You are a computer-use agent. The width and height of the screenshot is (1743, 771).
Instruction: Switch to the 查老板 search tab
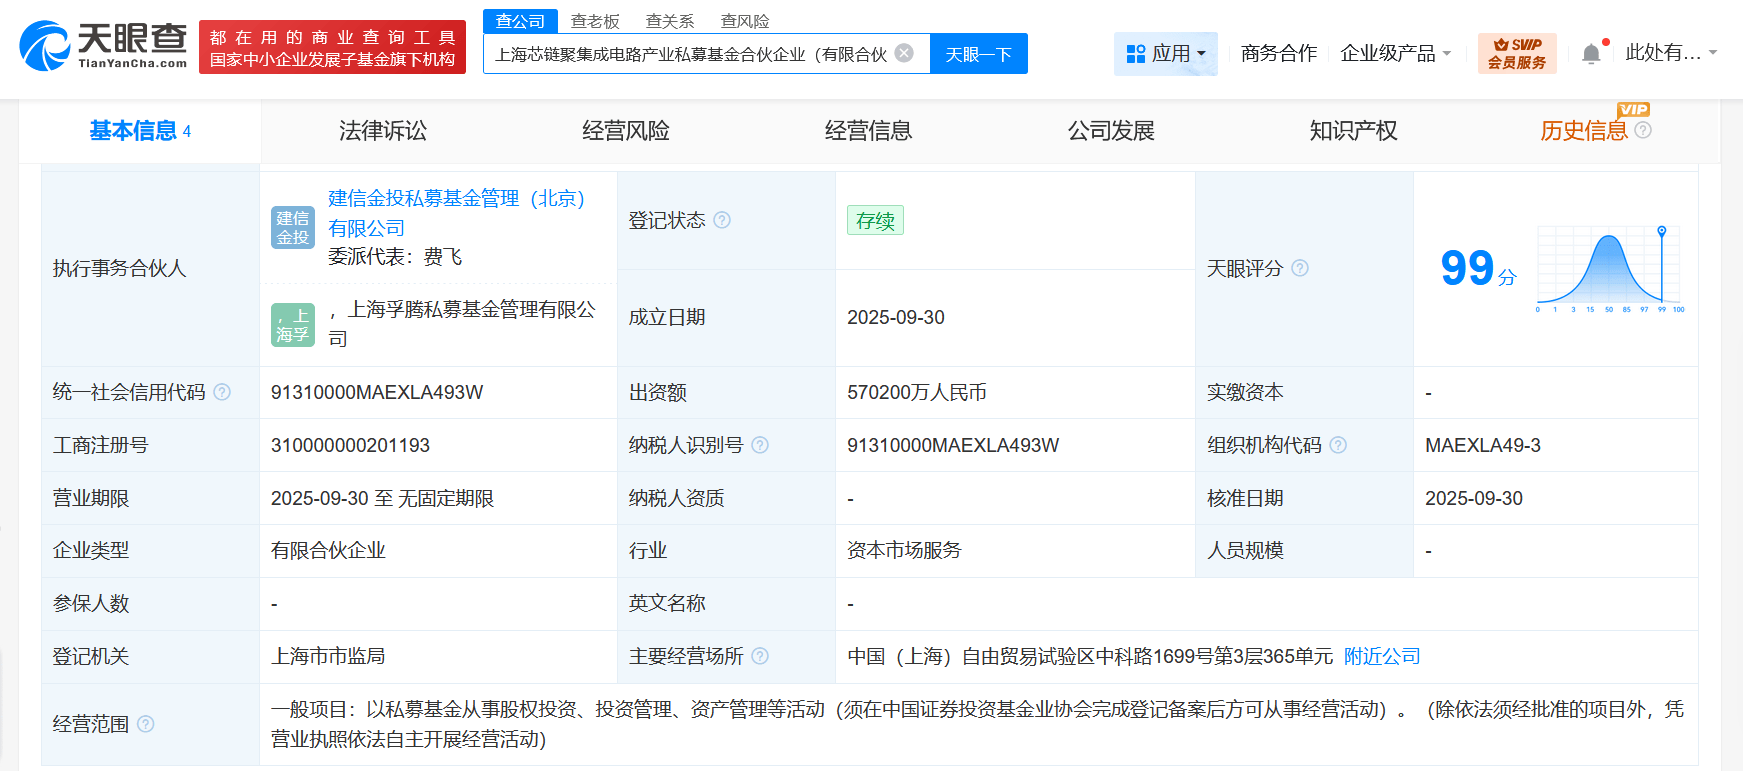coord(595,21)
